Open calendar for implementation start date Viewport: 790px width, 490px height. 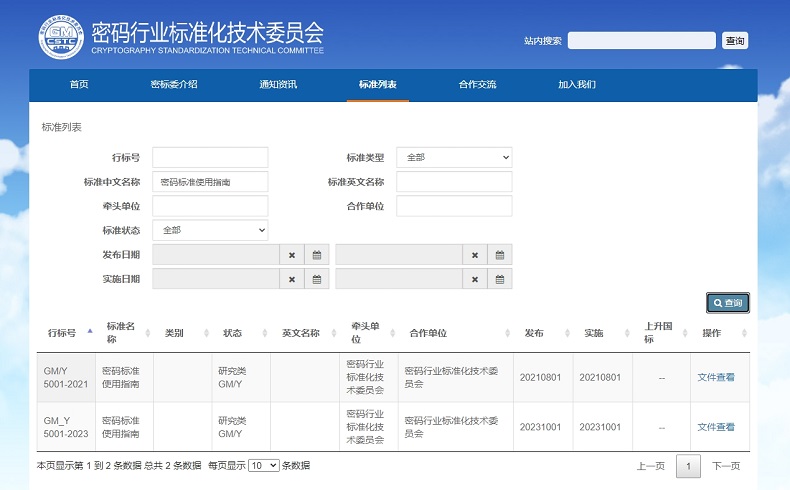[316, 279]
